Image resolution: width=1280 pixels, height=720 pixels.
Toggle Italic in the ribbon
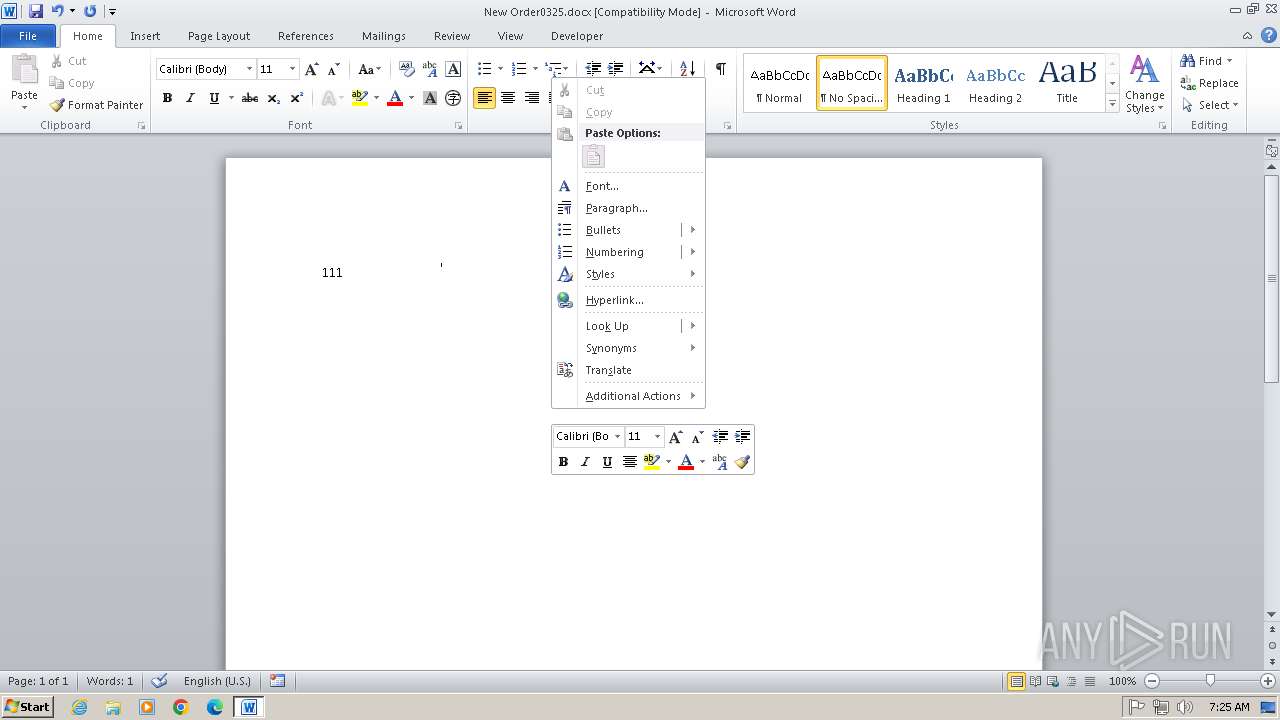190,98
